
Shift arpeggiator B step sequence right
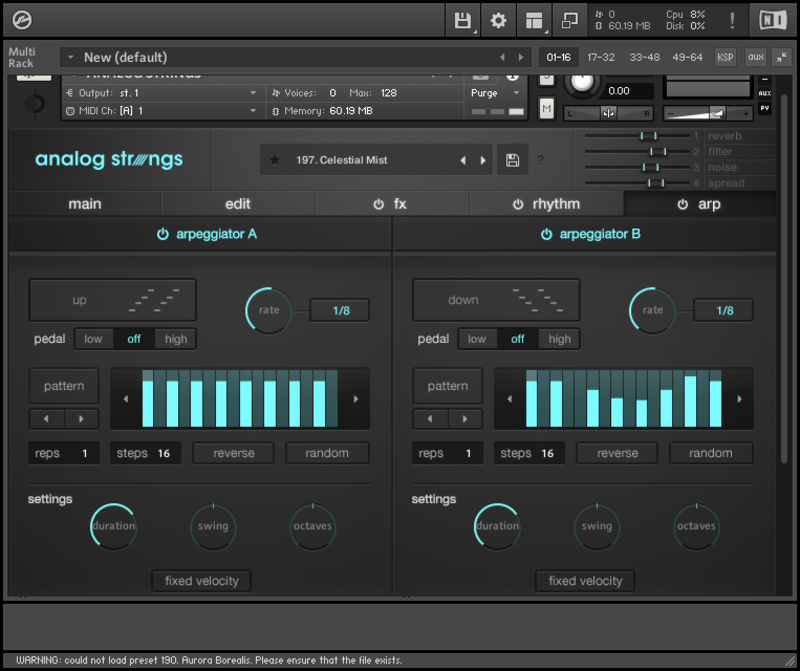point(739,399)
